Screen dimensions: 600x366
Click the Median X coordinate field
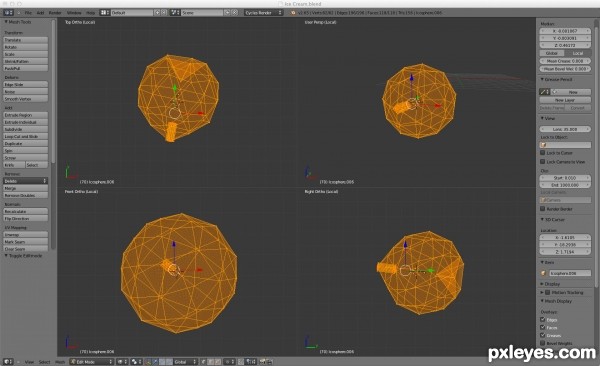(565, 31)
